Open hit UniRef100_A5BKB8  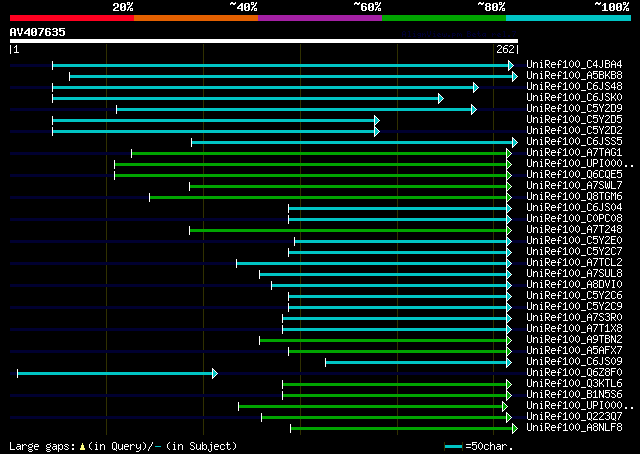pos(574,76)
